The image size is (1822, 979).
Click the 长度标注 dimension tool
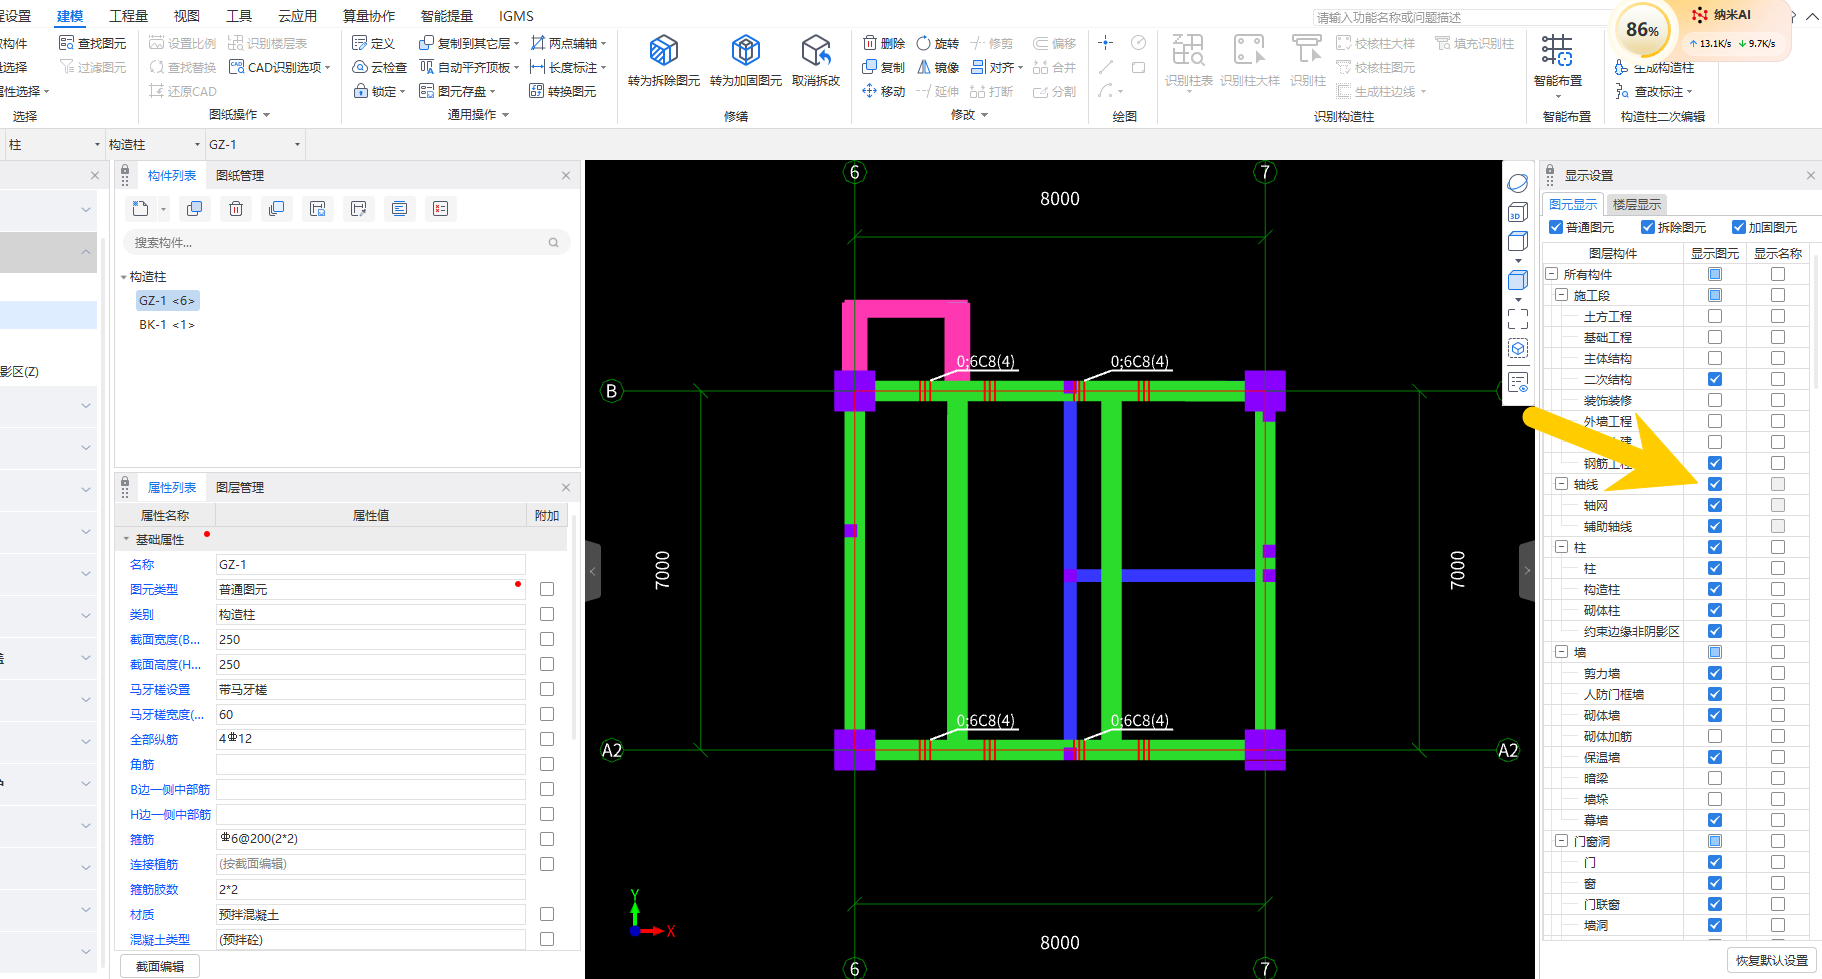pyautogui.click(x=568, y=67)
